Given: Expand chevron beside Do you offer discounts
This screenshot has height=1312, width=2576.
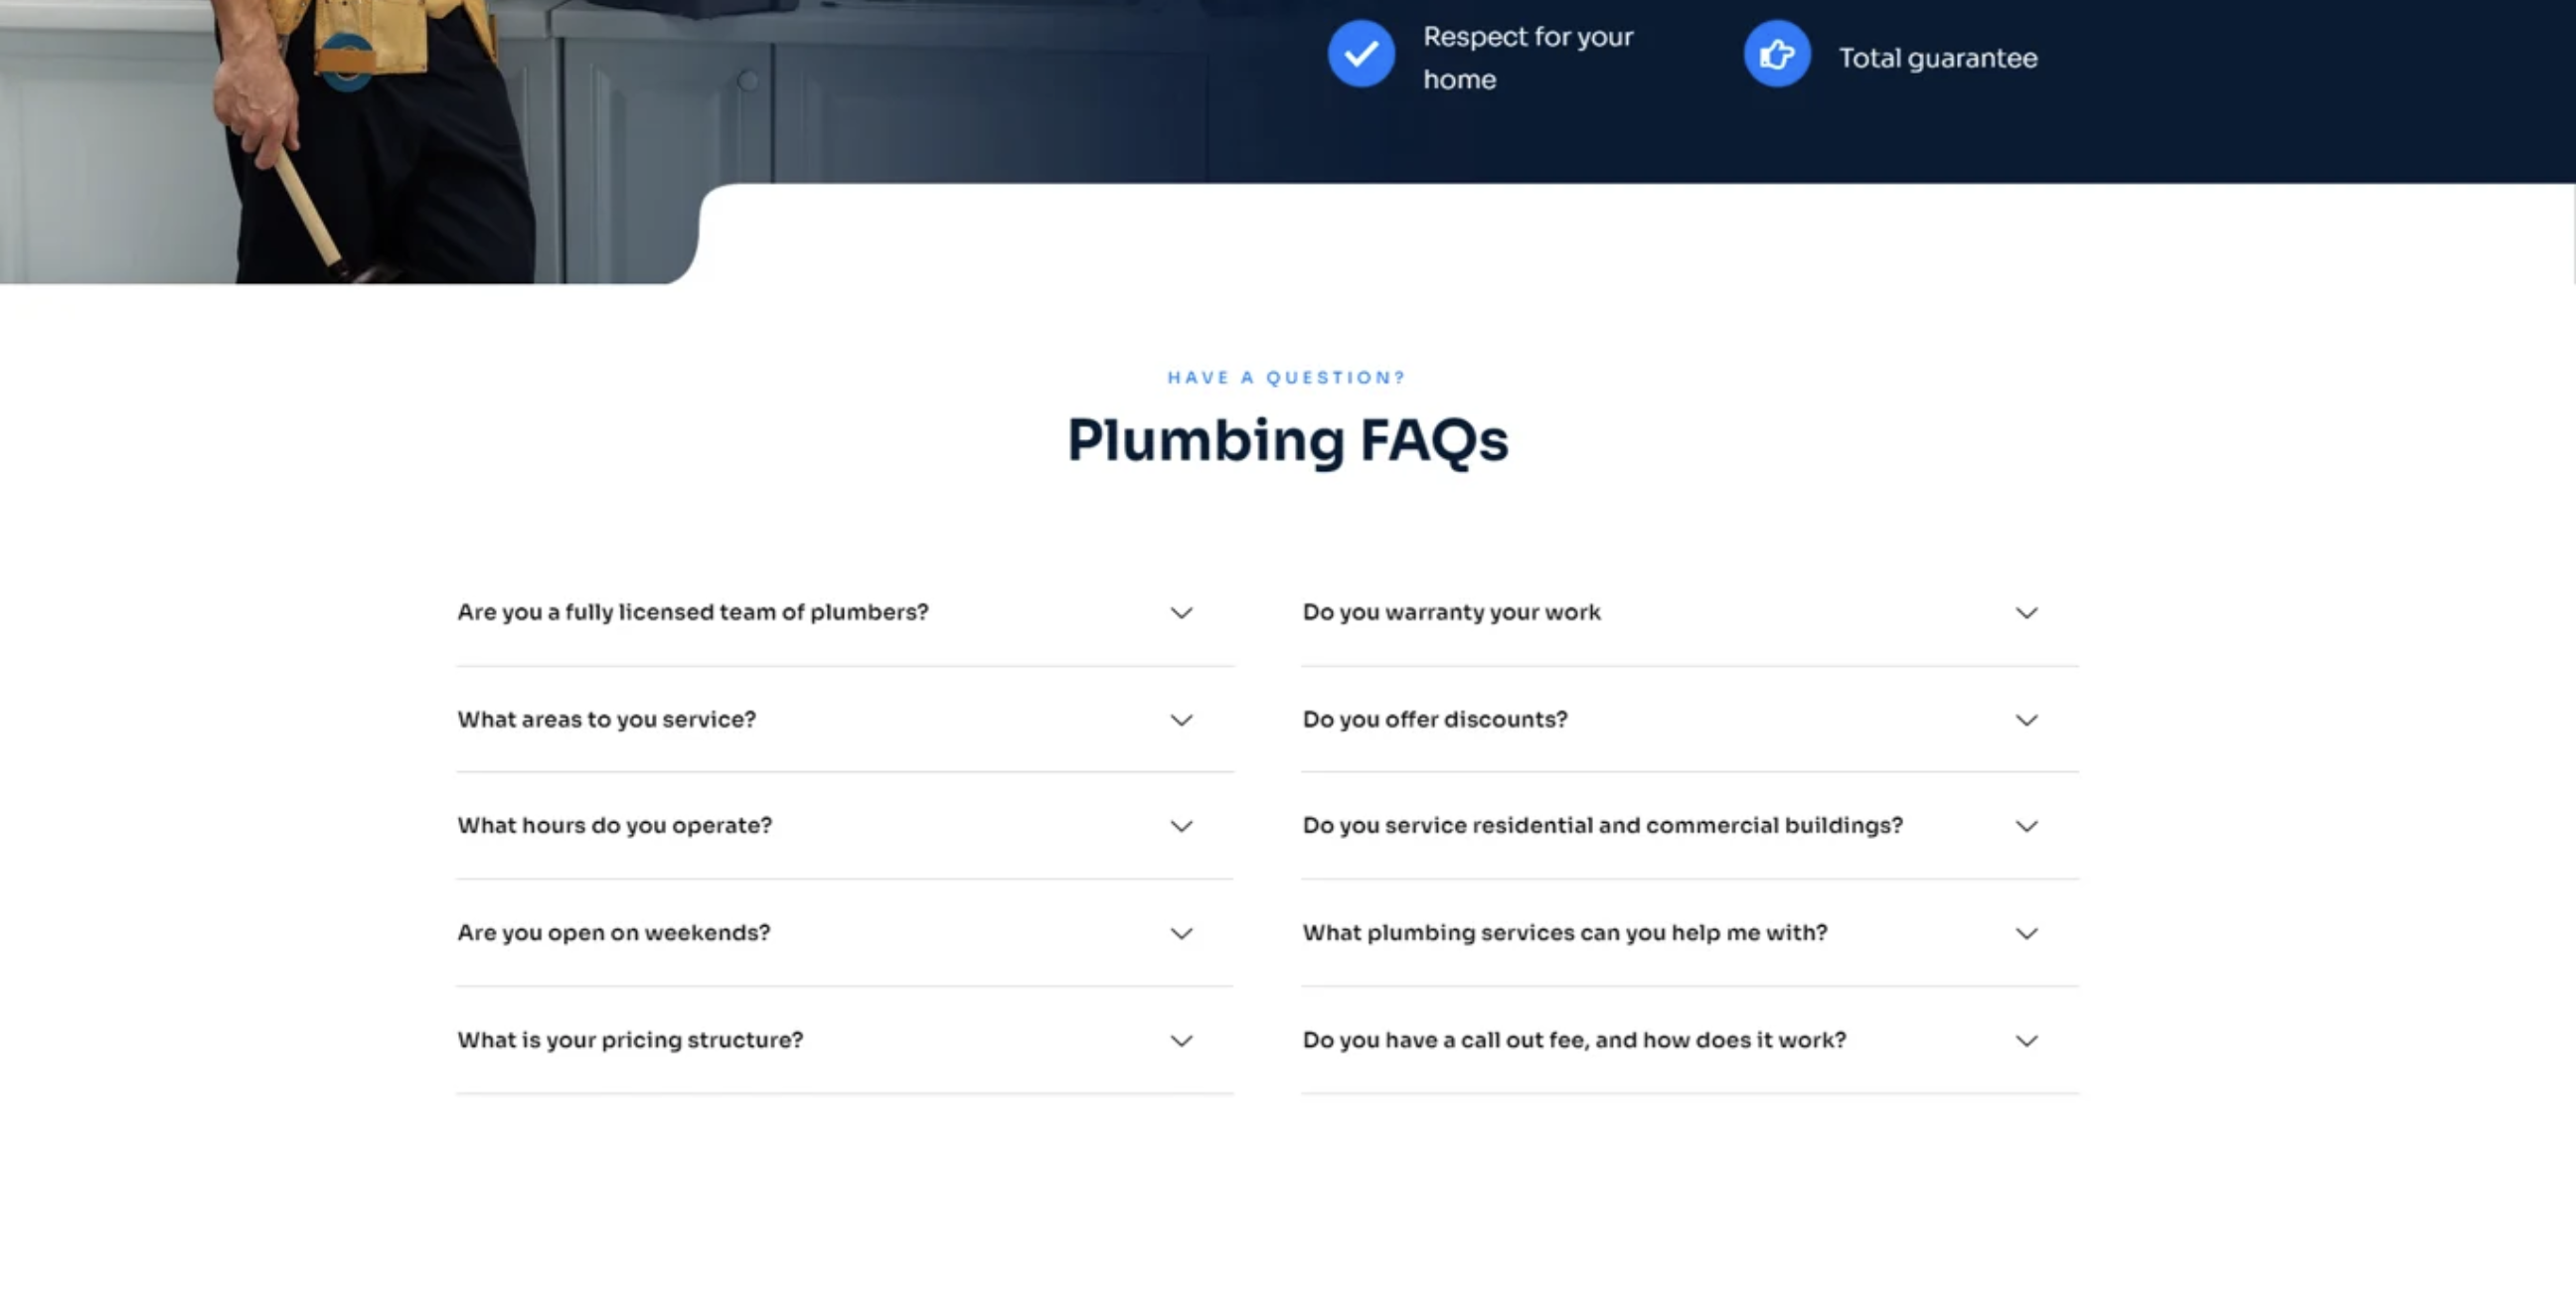Looking at the screenshot, I should click(2026, 720).
